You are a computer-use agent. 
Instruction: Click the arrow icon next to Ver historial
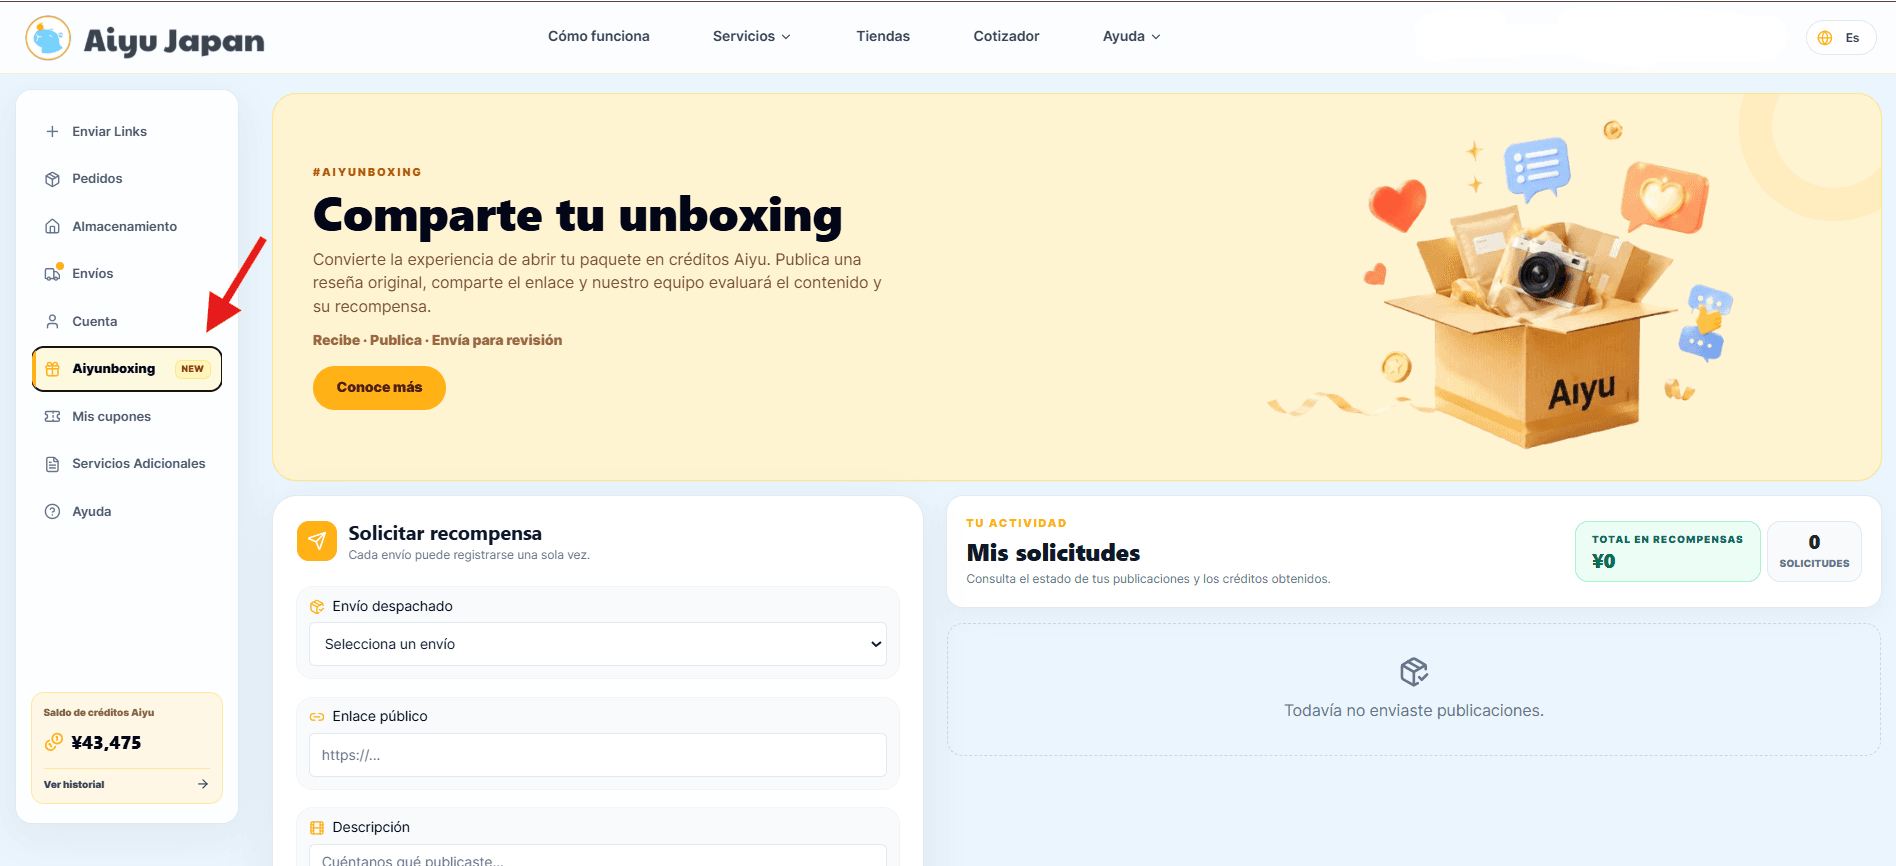[x=203, y=784]
